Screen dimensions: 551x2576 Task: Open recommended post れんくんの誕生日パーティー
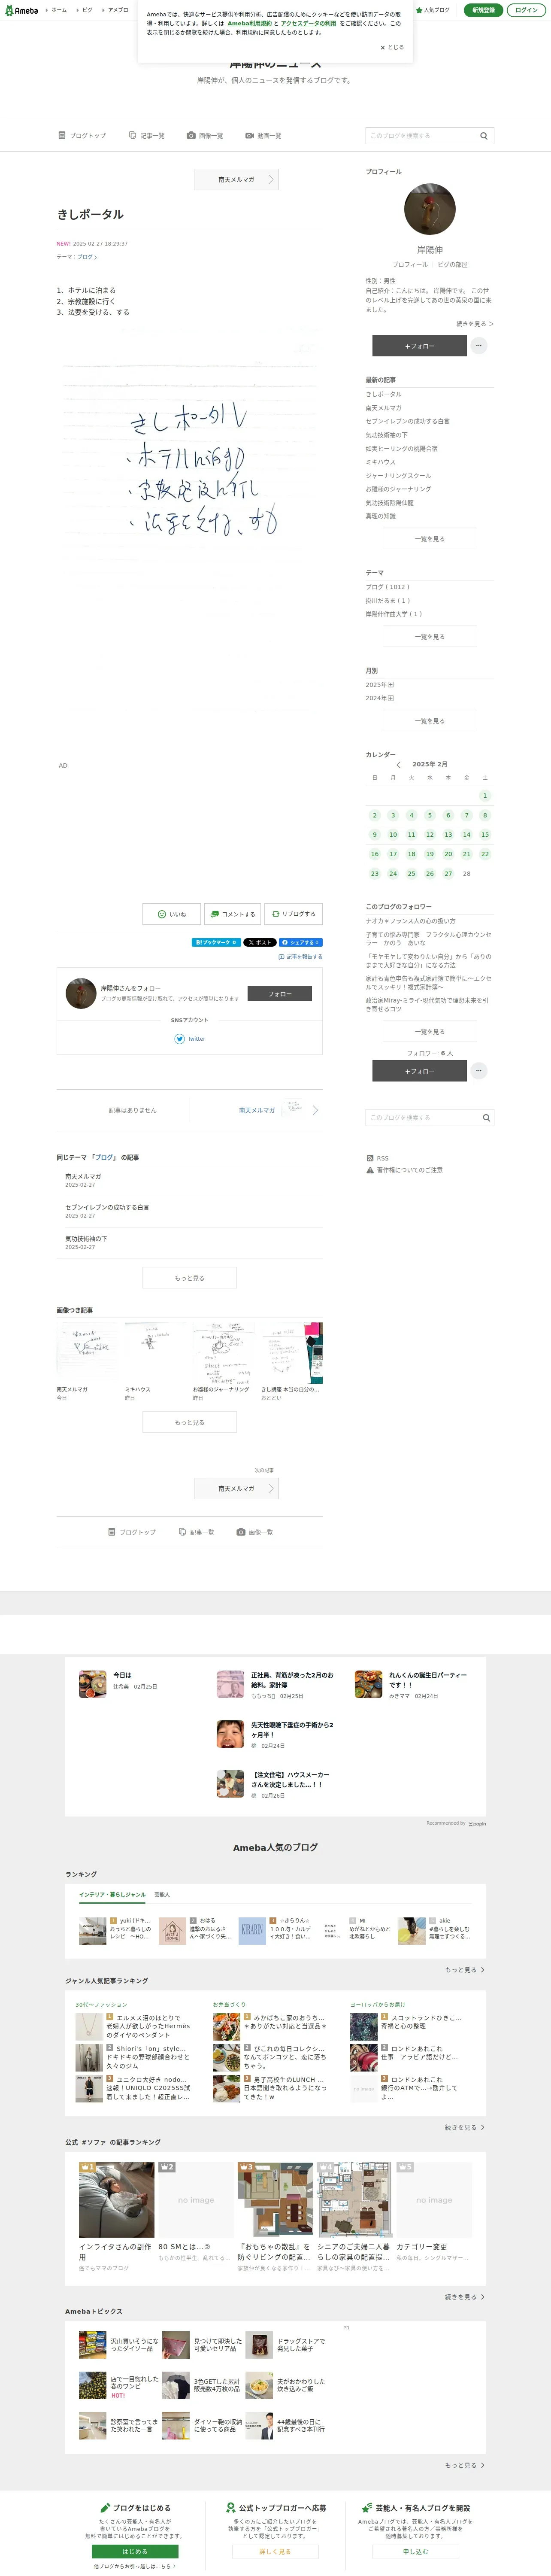point(428,1679)
